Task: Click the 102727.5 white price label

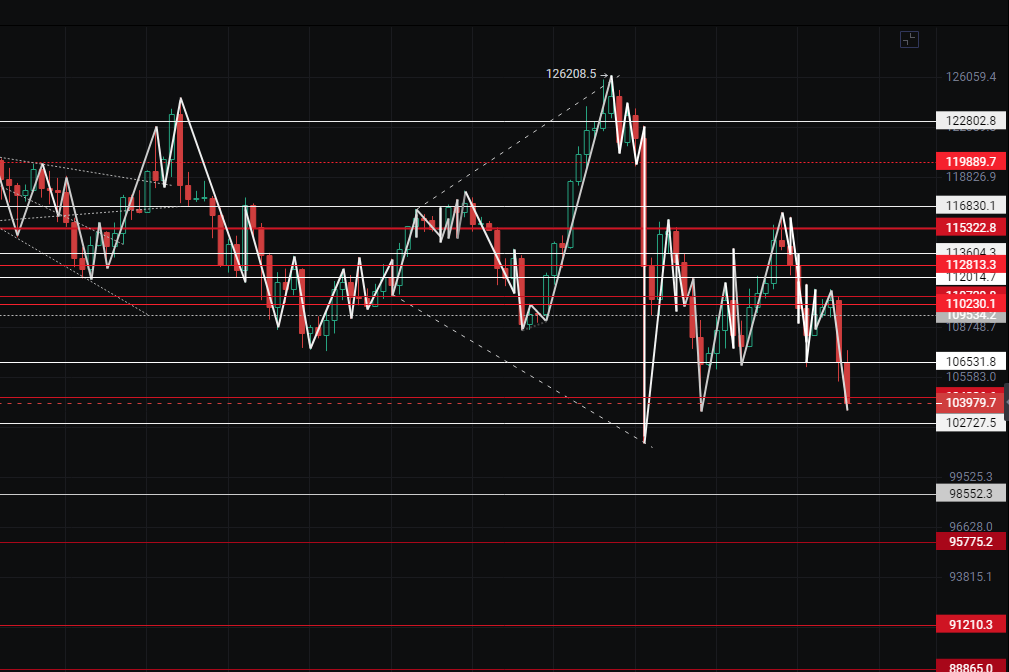Action: click(970, 423)
